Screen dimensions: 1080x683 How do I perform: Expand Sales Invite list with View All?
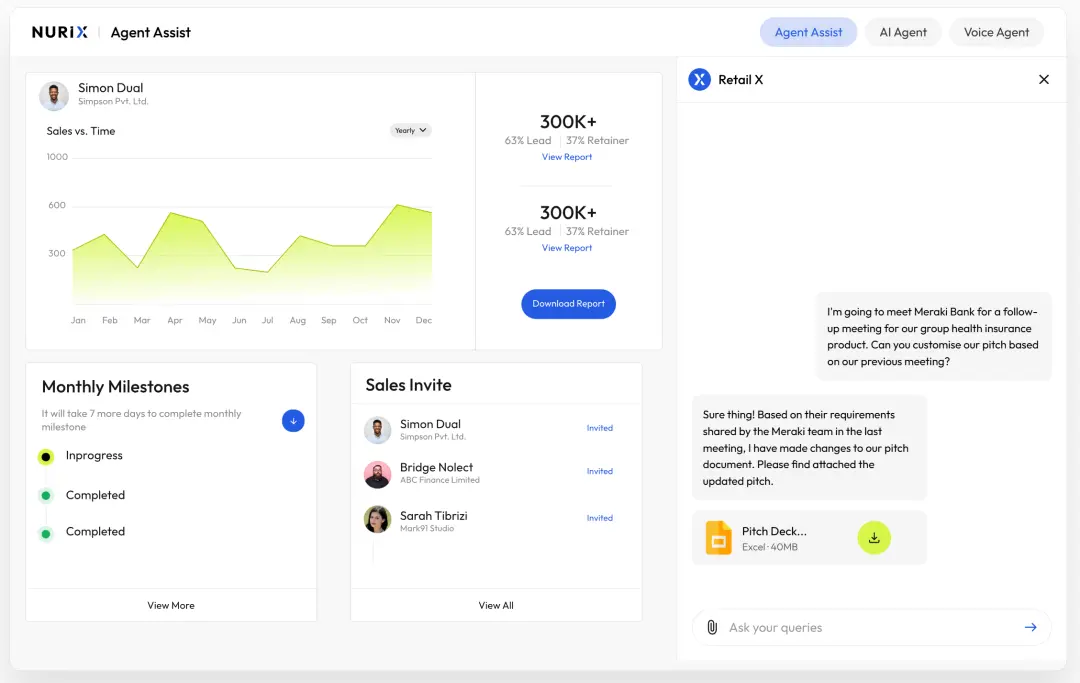click(x=496, y=605)
